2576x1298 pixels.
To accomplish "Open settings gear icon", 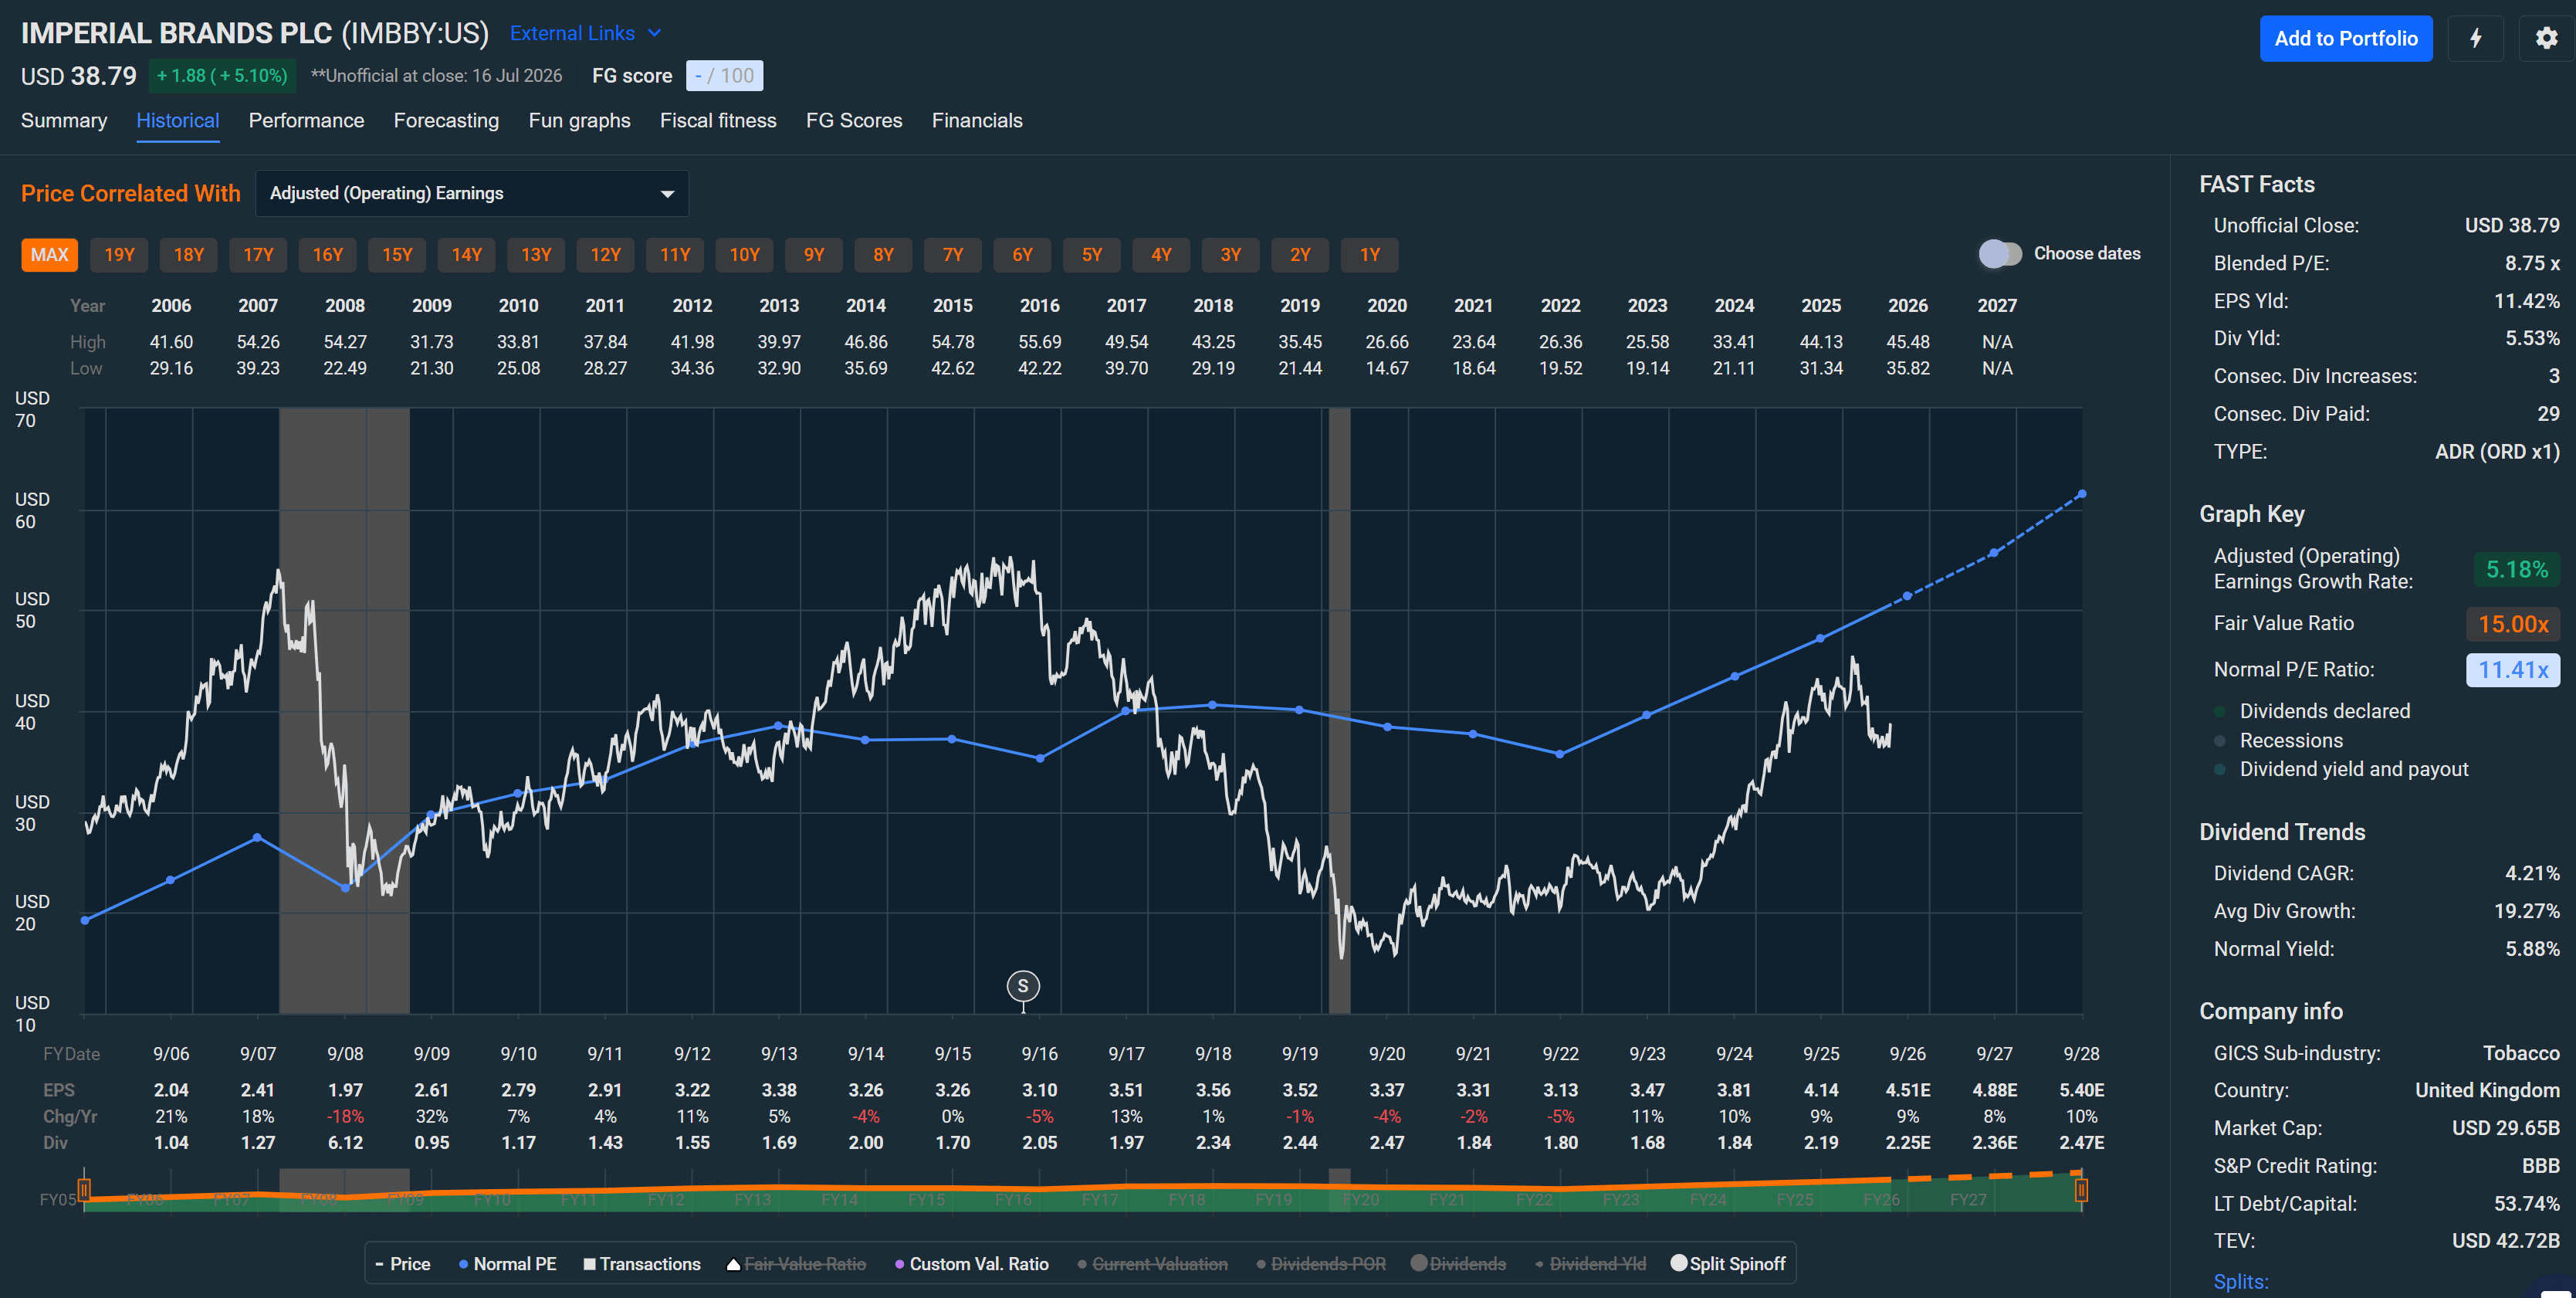I will [x=2546, y=38].
